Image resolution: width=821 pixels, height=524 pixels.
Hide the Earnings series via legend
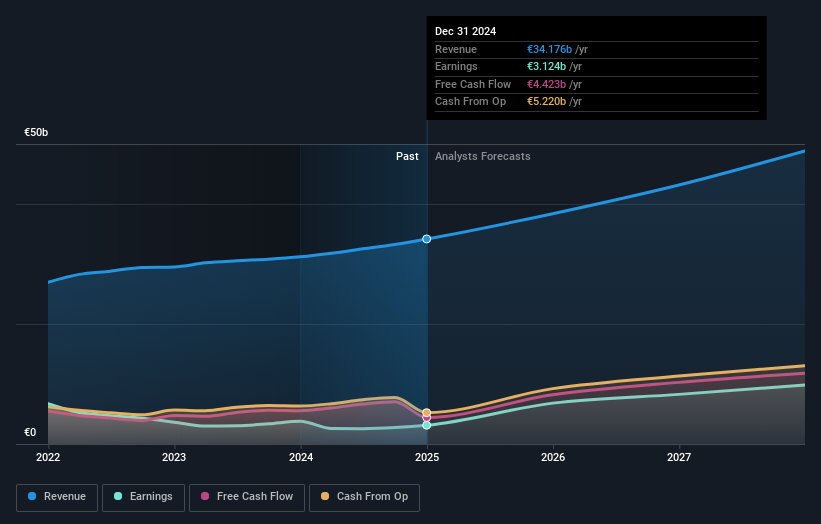tap(143, 497)
